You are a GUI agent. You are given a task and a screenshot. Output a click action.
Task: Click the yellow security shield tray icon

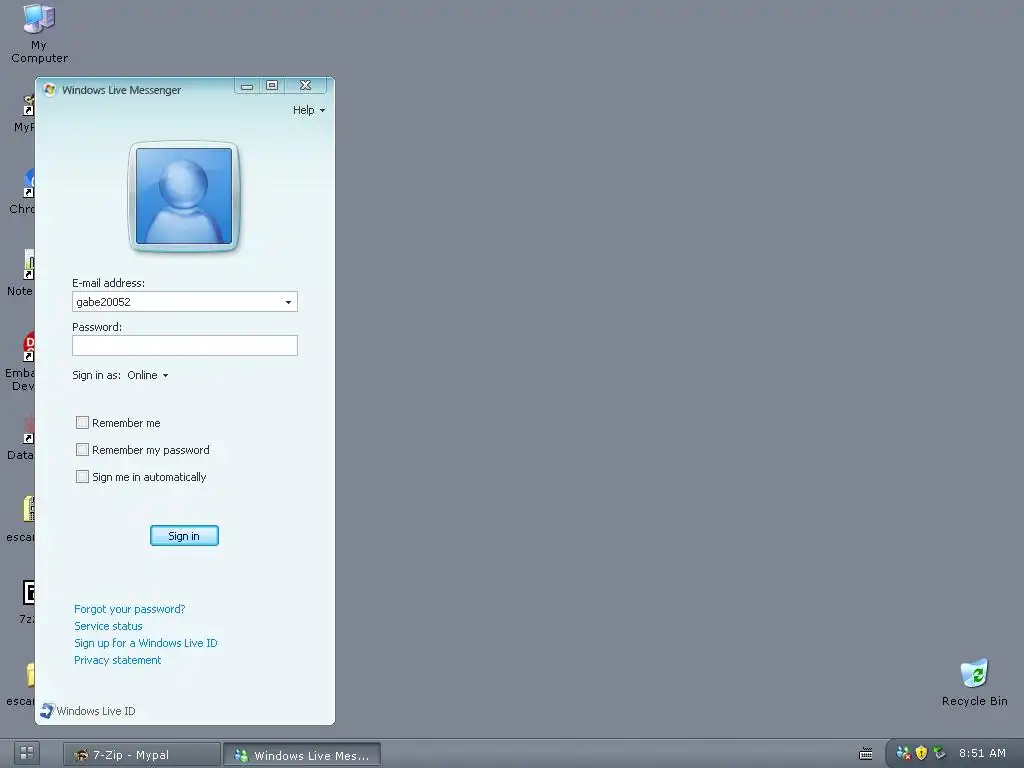[x=921, y=753]
